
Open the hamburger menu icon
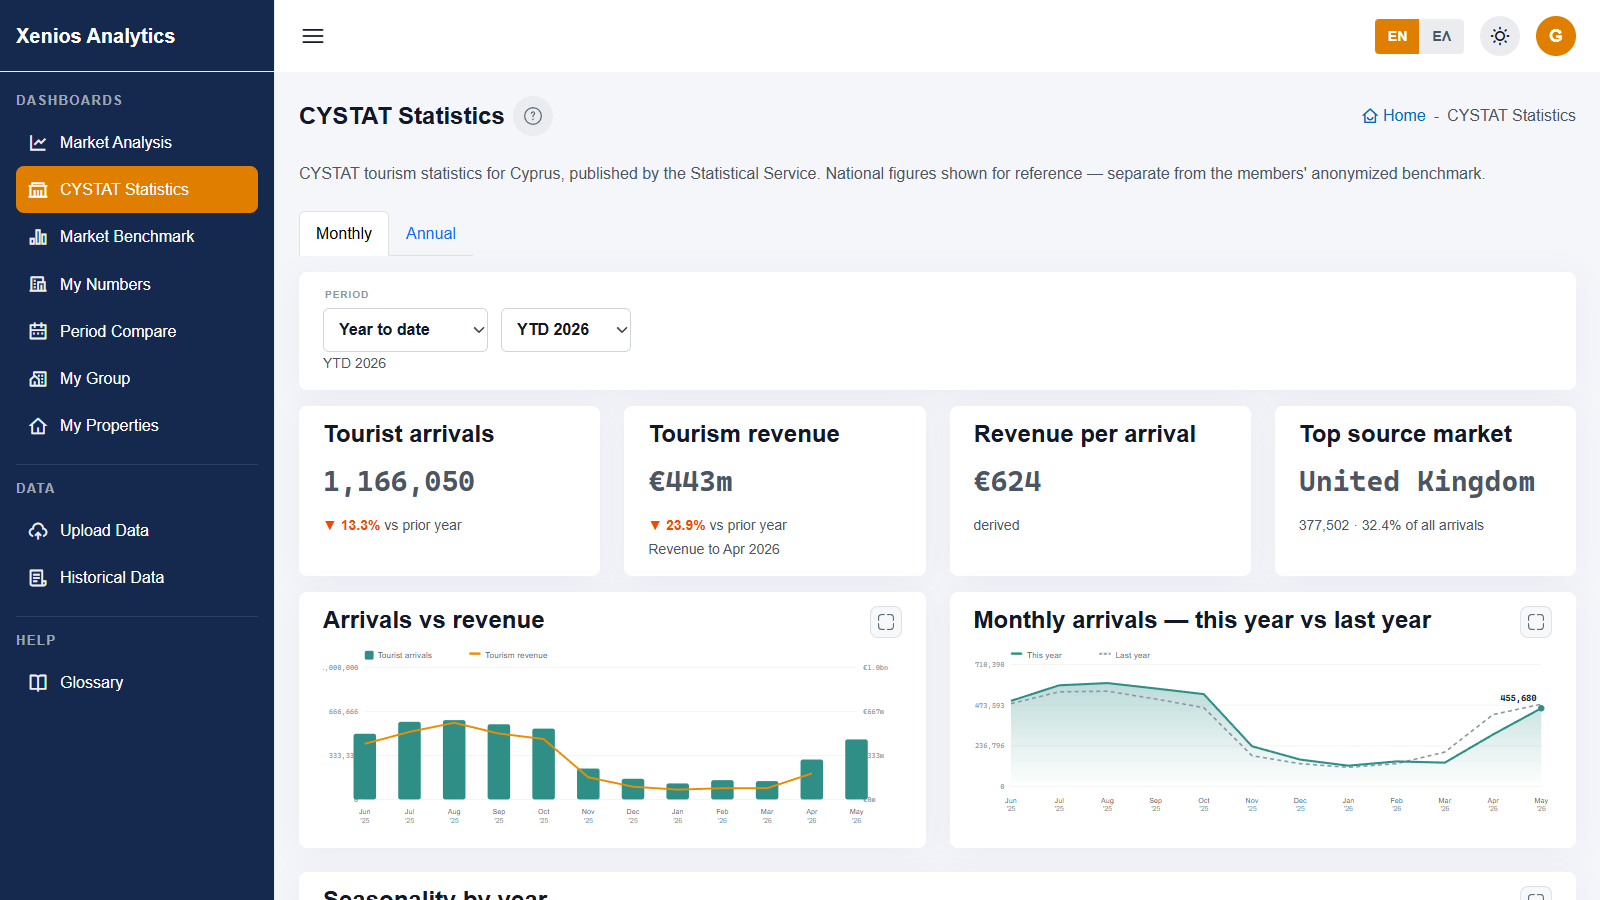[313, 36]
